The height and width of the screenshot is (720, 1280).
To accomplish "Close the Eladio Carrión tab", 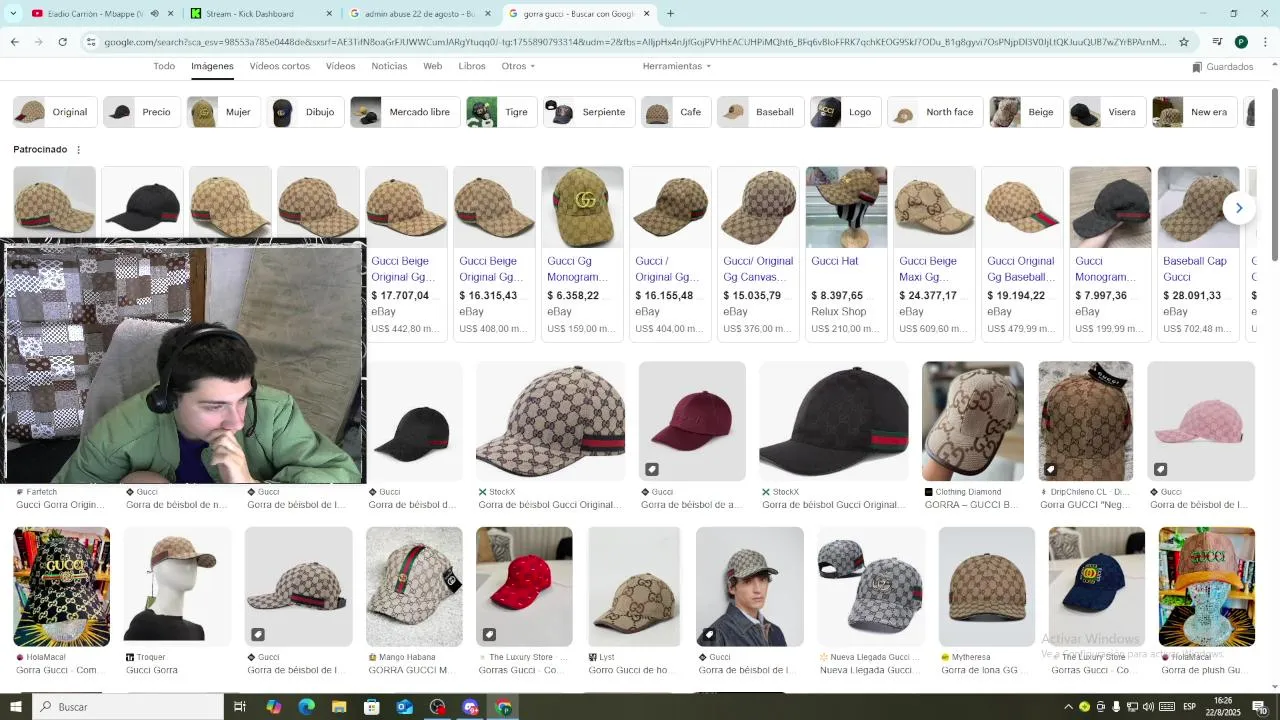I will point(170,14).
